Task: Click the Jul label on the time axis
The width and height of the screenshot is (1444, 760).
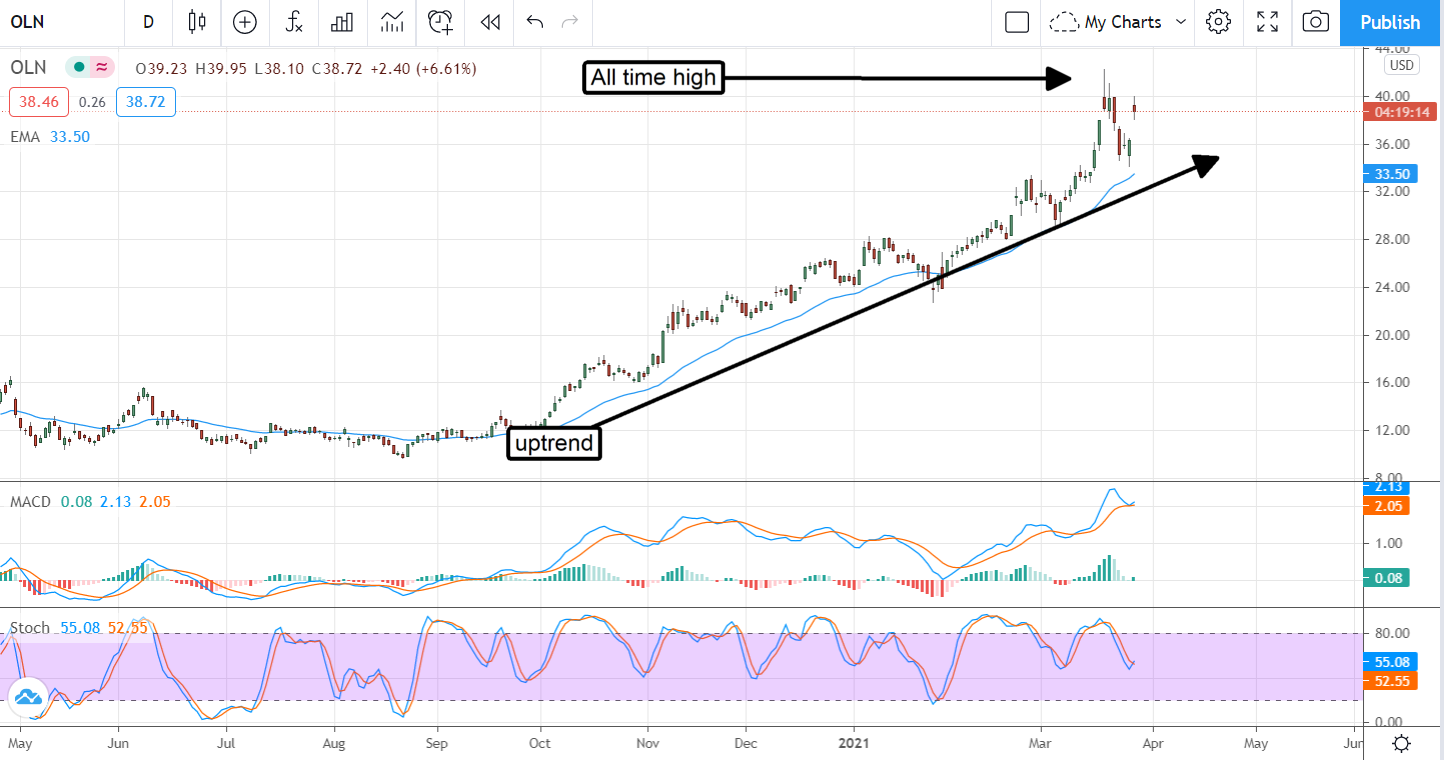Action: point(226,744)
